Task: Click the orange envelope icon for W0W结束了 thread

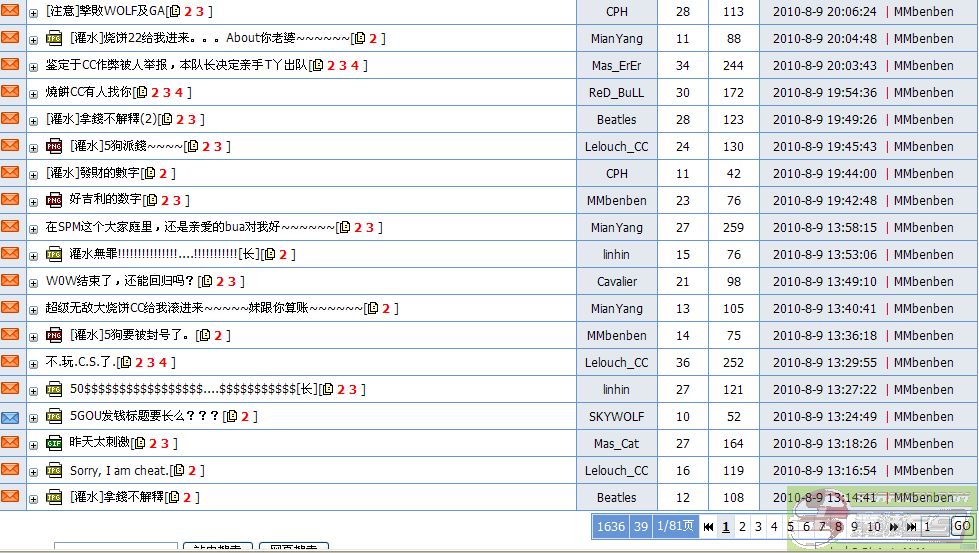Action: click(10, 281)
